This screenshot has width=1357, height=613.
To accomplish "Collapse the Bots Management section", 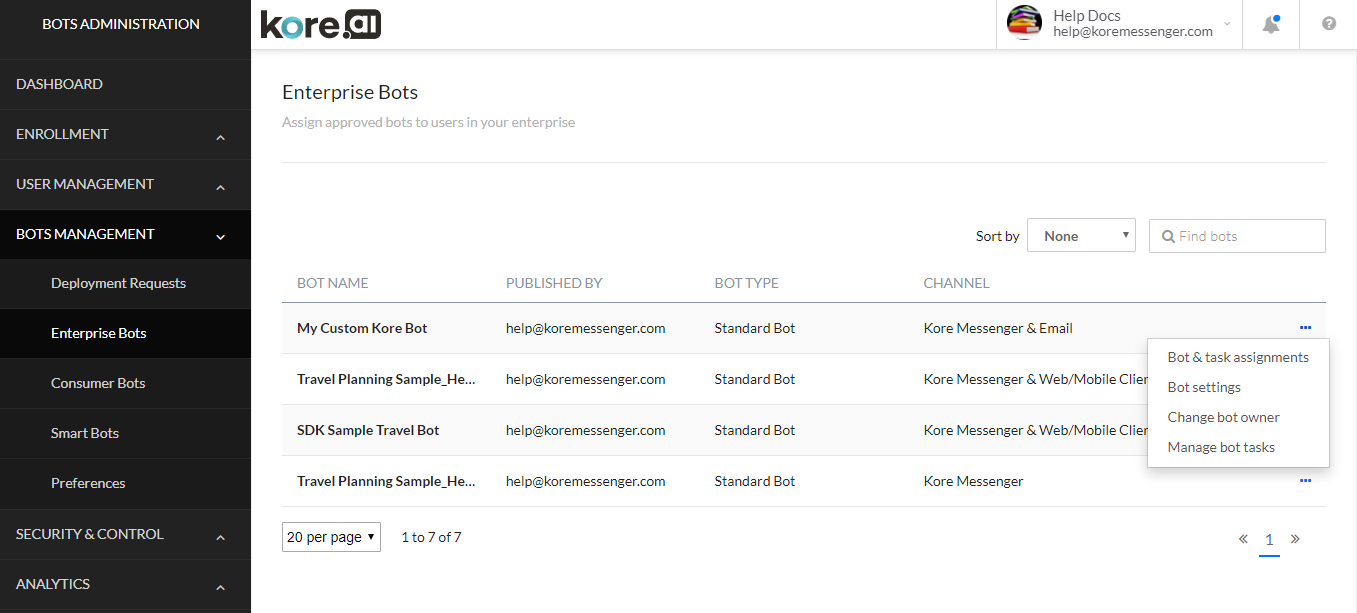I will pyautogui.click(x=220, y=236).
